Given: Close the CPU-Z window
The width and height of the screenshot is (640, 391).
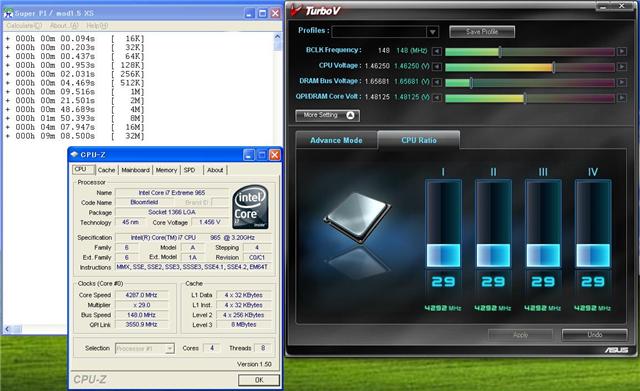Looking at the screenshot, I should point(275,155).
